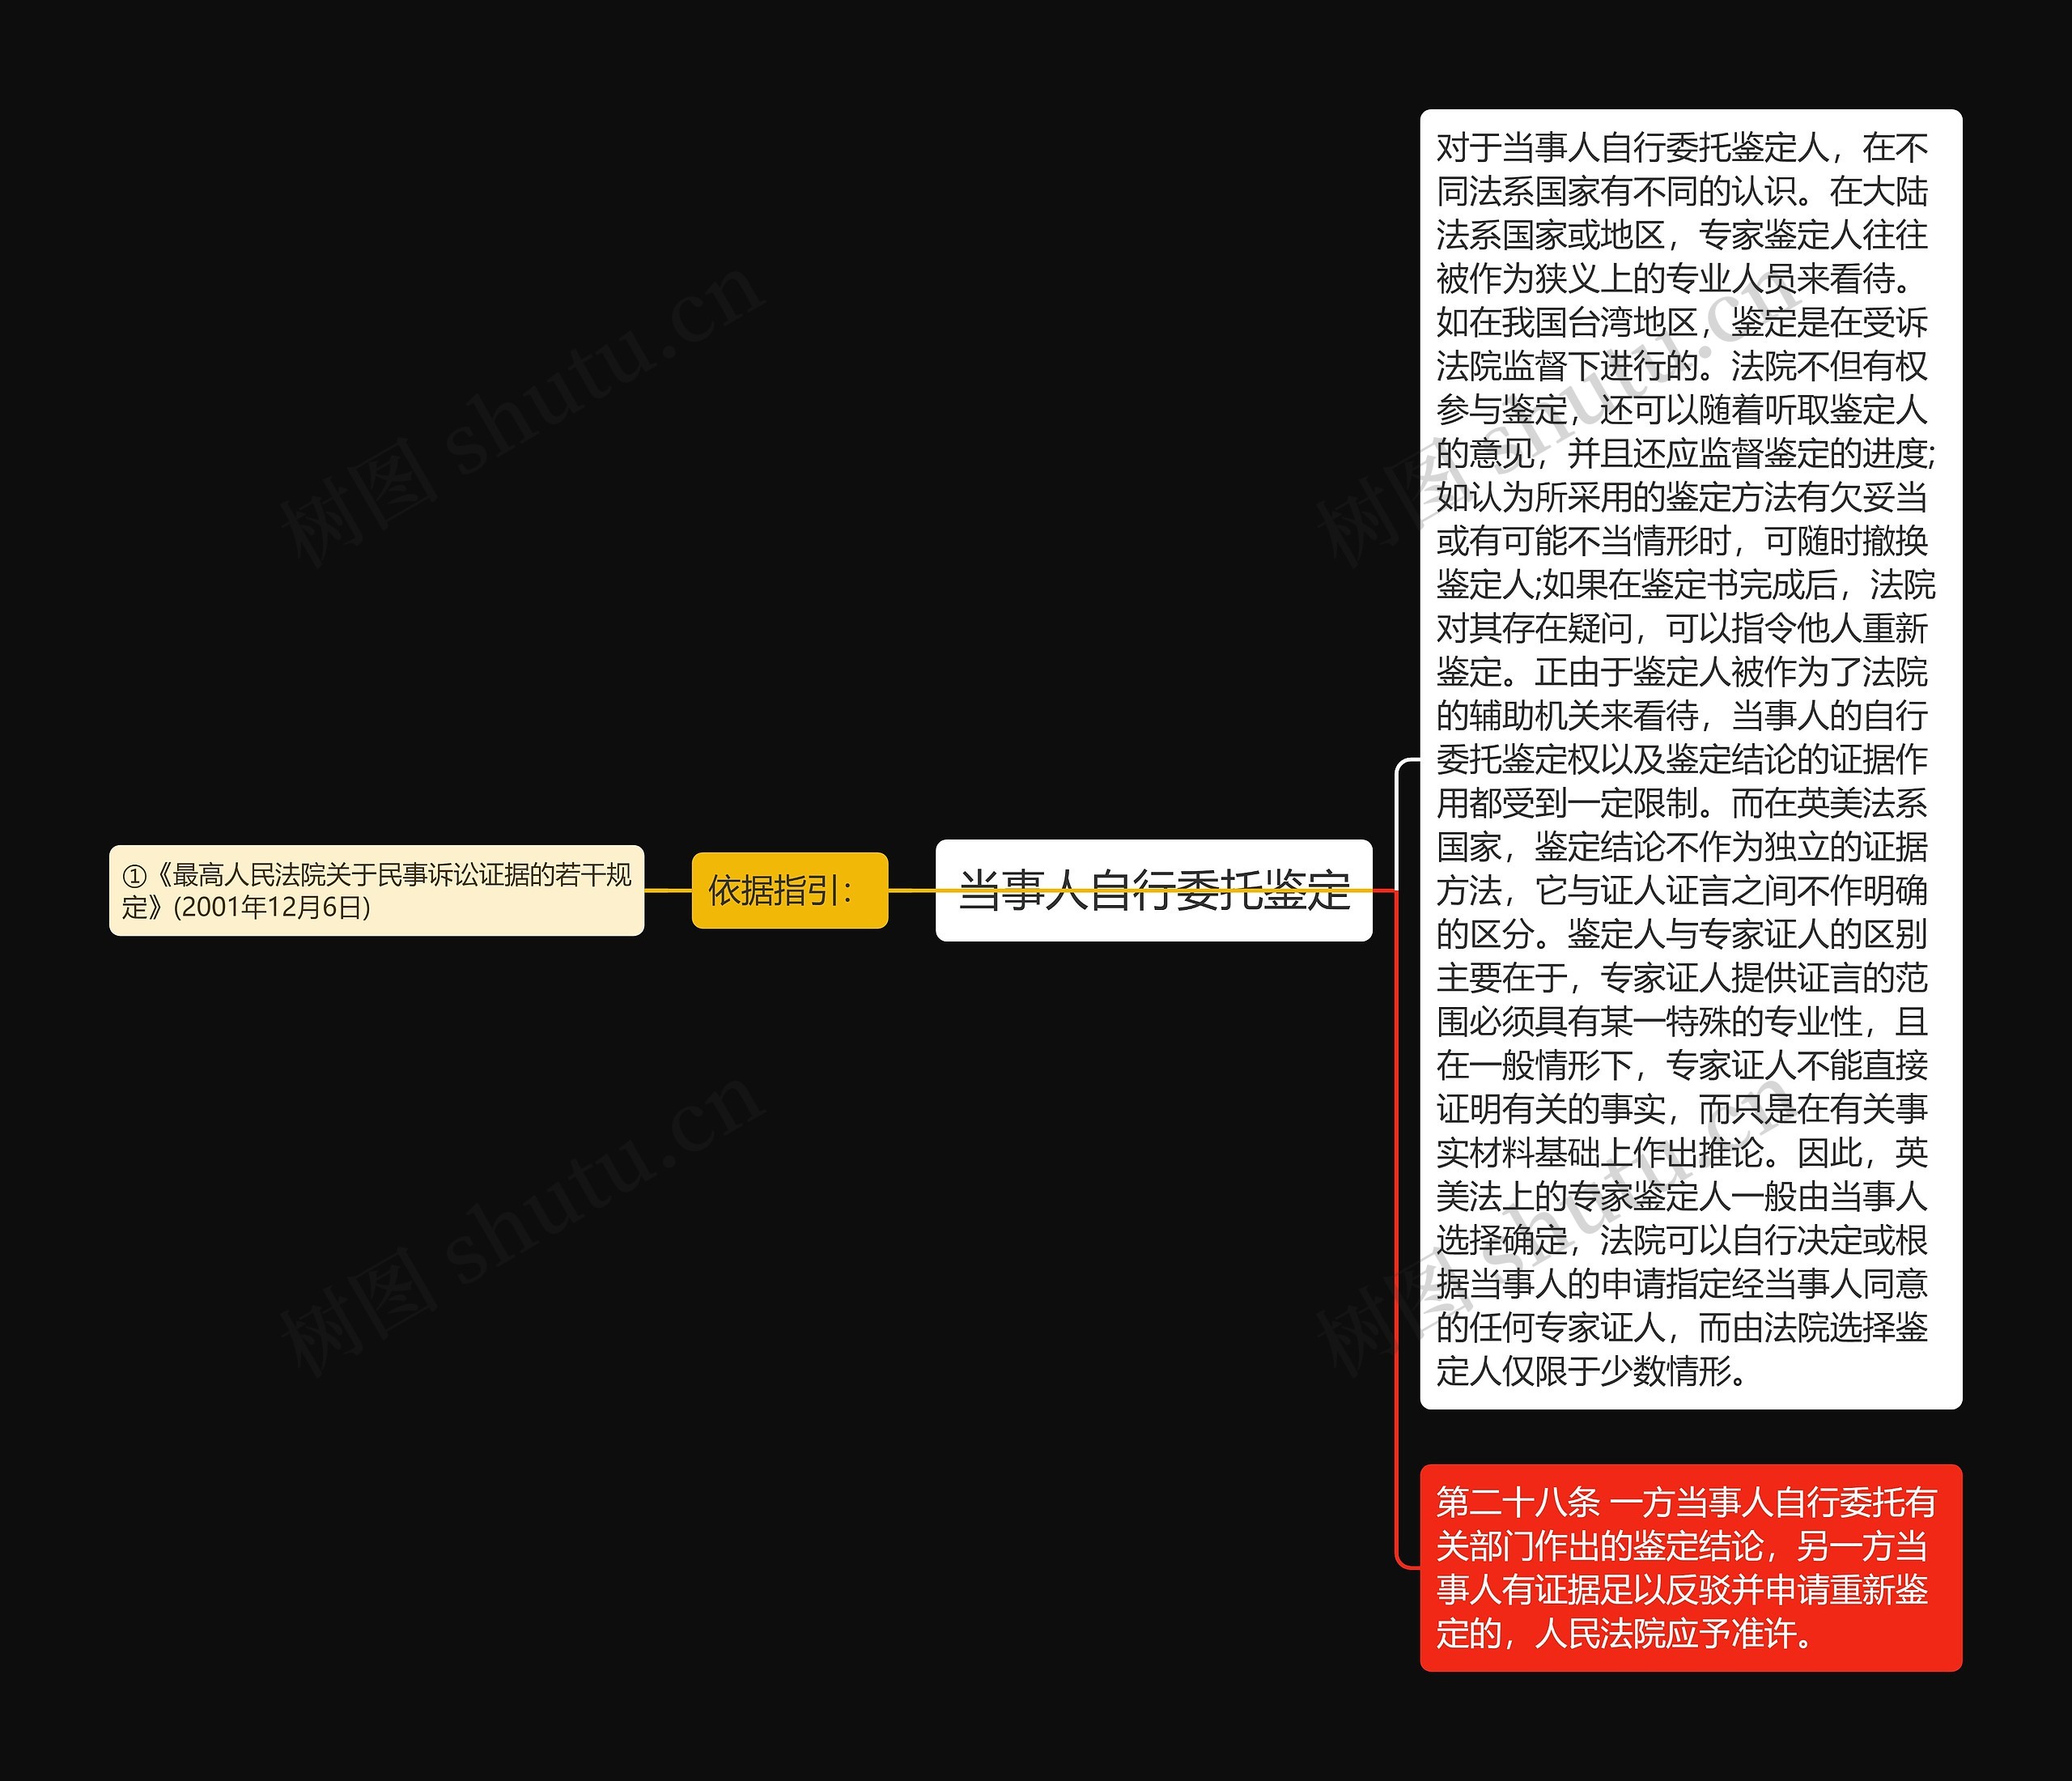Select the white text block starting 对于当事人自行委托鉴定人
This screenshot has width=2072, height=1781.
[1690, 759]
